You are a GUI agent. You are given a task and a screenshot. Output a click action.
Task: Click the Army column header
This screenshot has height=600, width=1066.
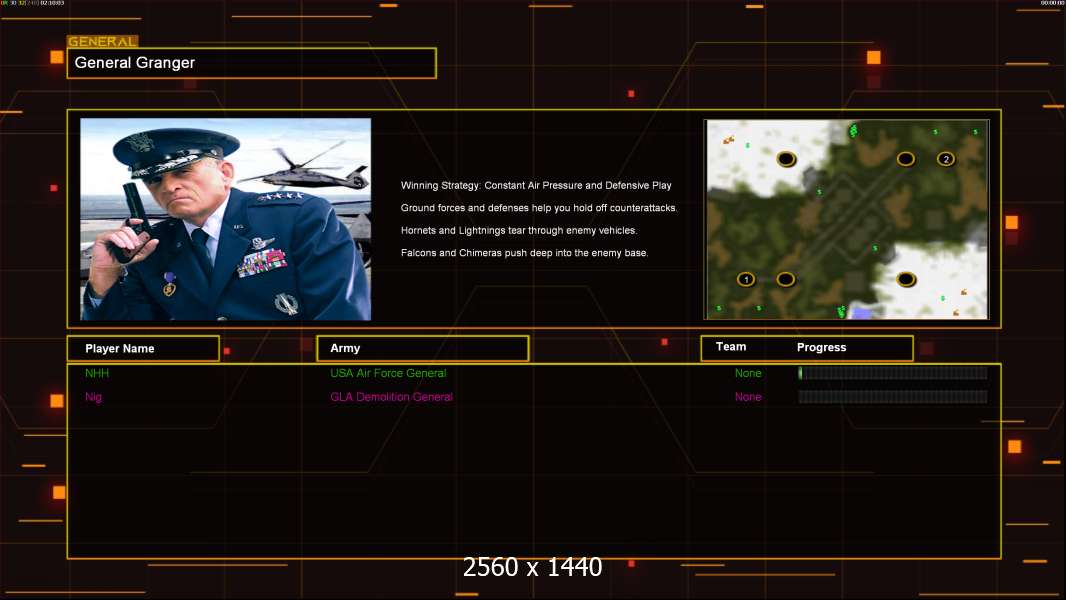(x=422, y=348)
